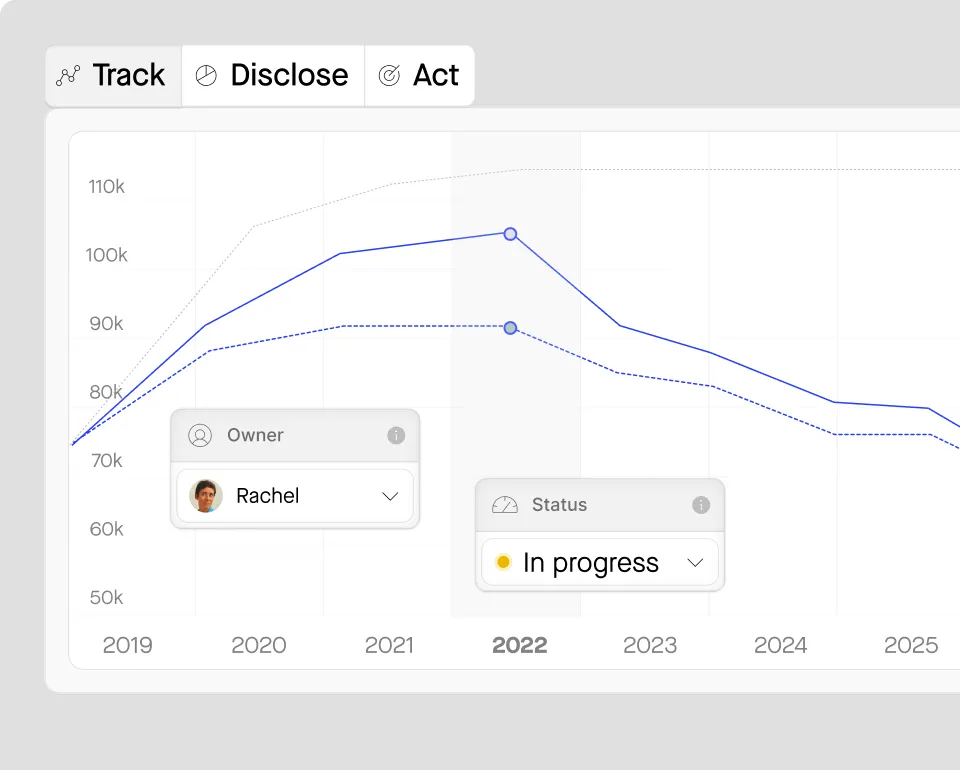Click the Act target icon
Viewport: 960px width, 770px height.
389,76
